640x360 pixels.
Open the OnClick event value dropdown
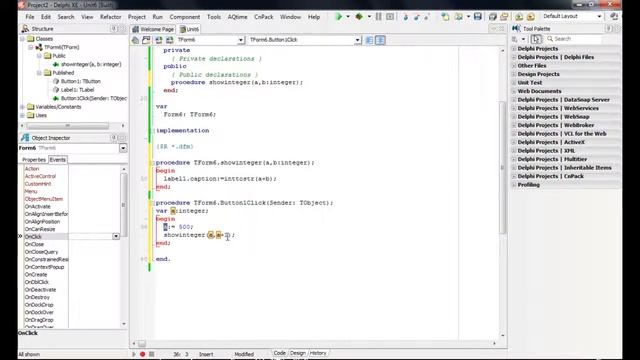[116, 237]
